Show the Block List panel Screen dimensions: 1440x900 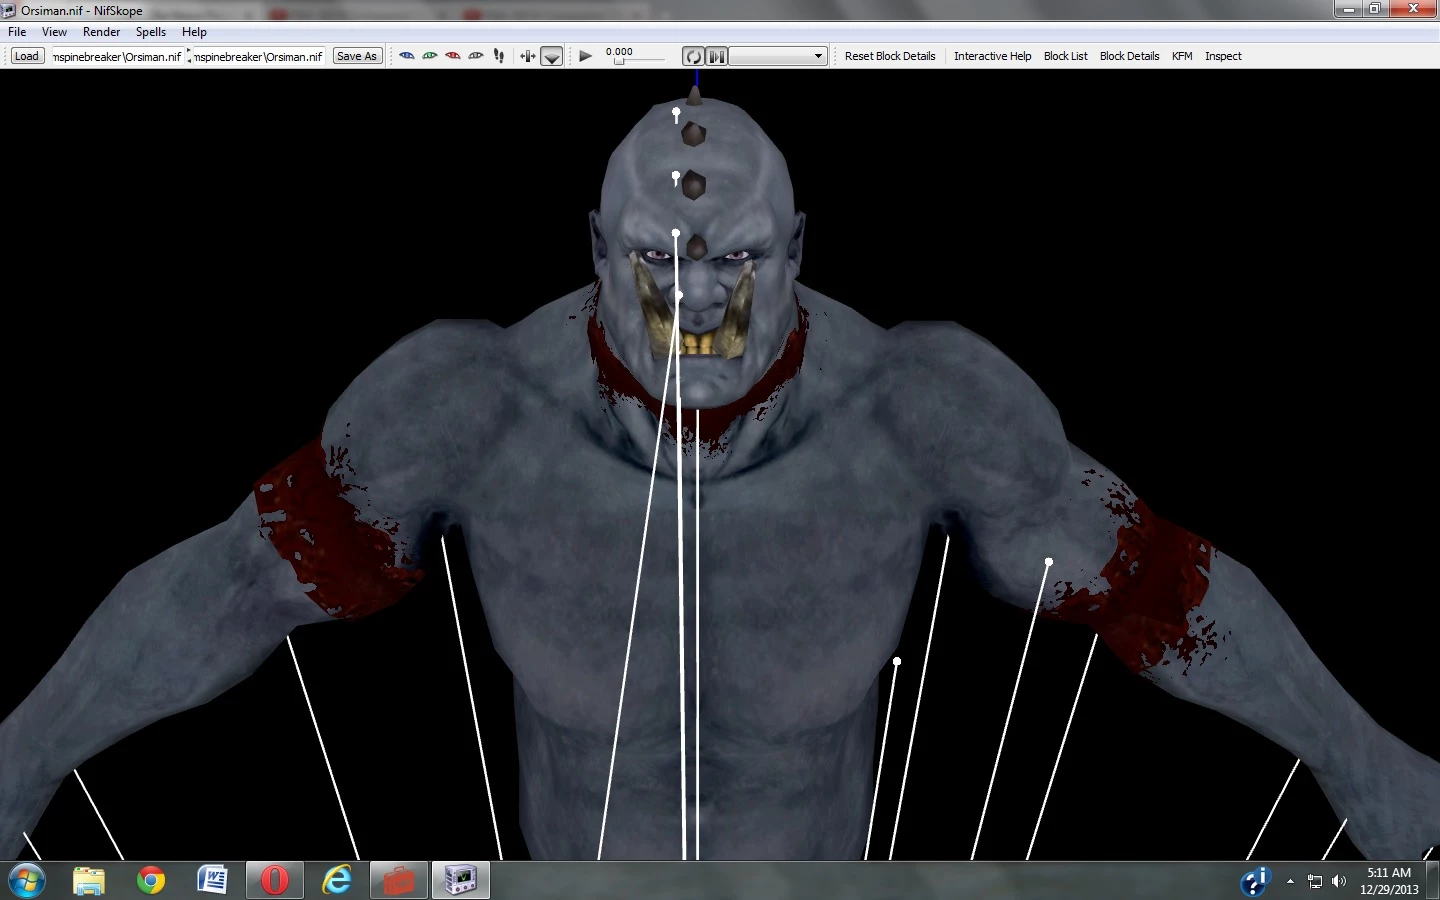pos(1065,56)
